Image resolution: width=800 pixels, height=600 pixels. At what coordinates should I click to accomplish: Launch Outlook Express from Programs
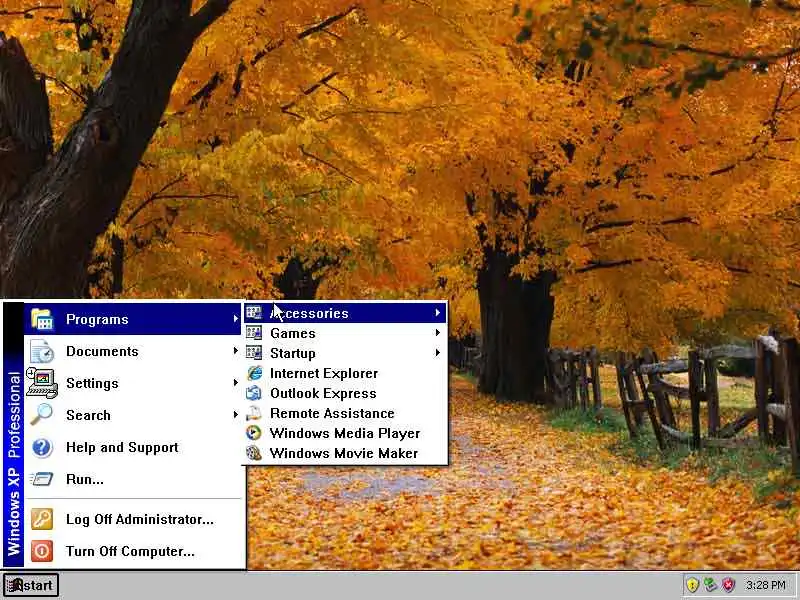coord(345,393)
